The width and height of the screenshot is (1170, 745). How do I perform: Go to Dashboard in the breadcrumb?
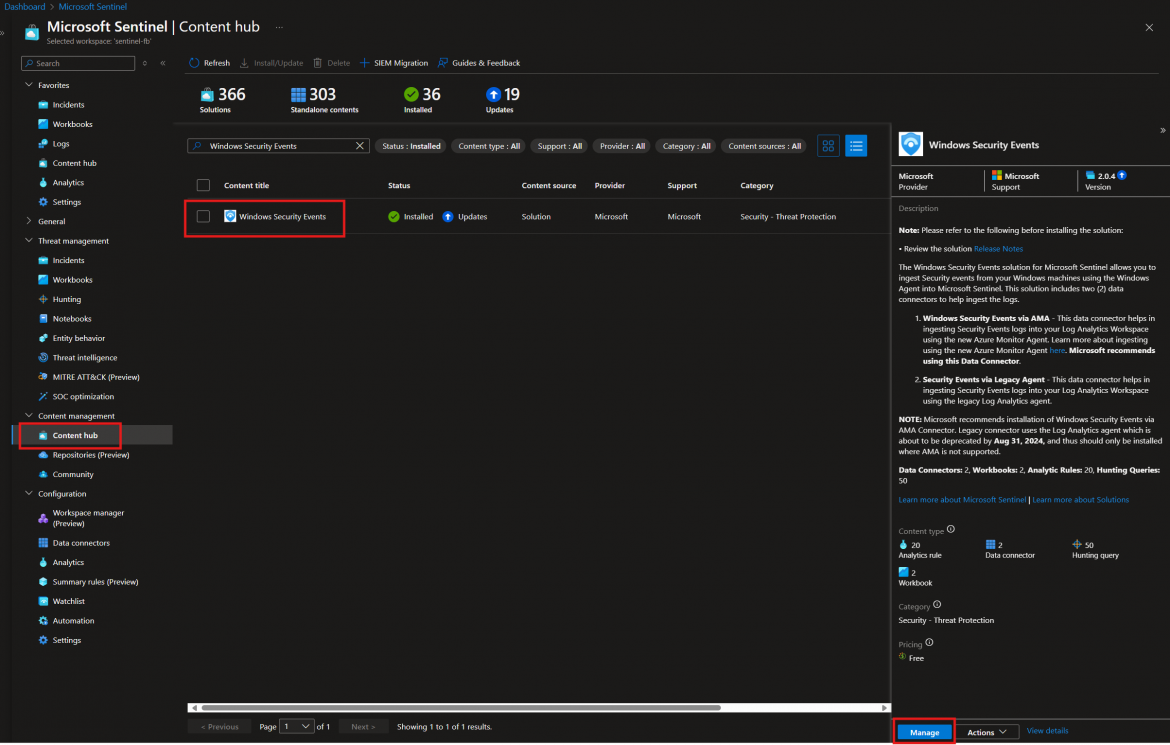click(x=23, y=6)
